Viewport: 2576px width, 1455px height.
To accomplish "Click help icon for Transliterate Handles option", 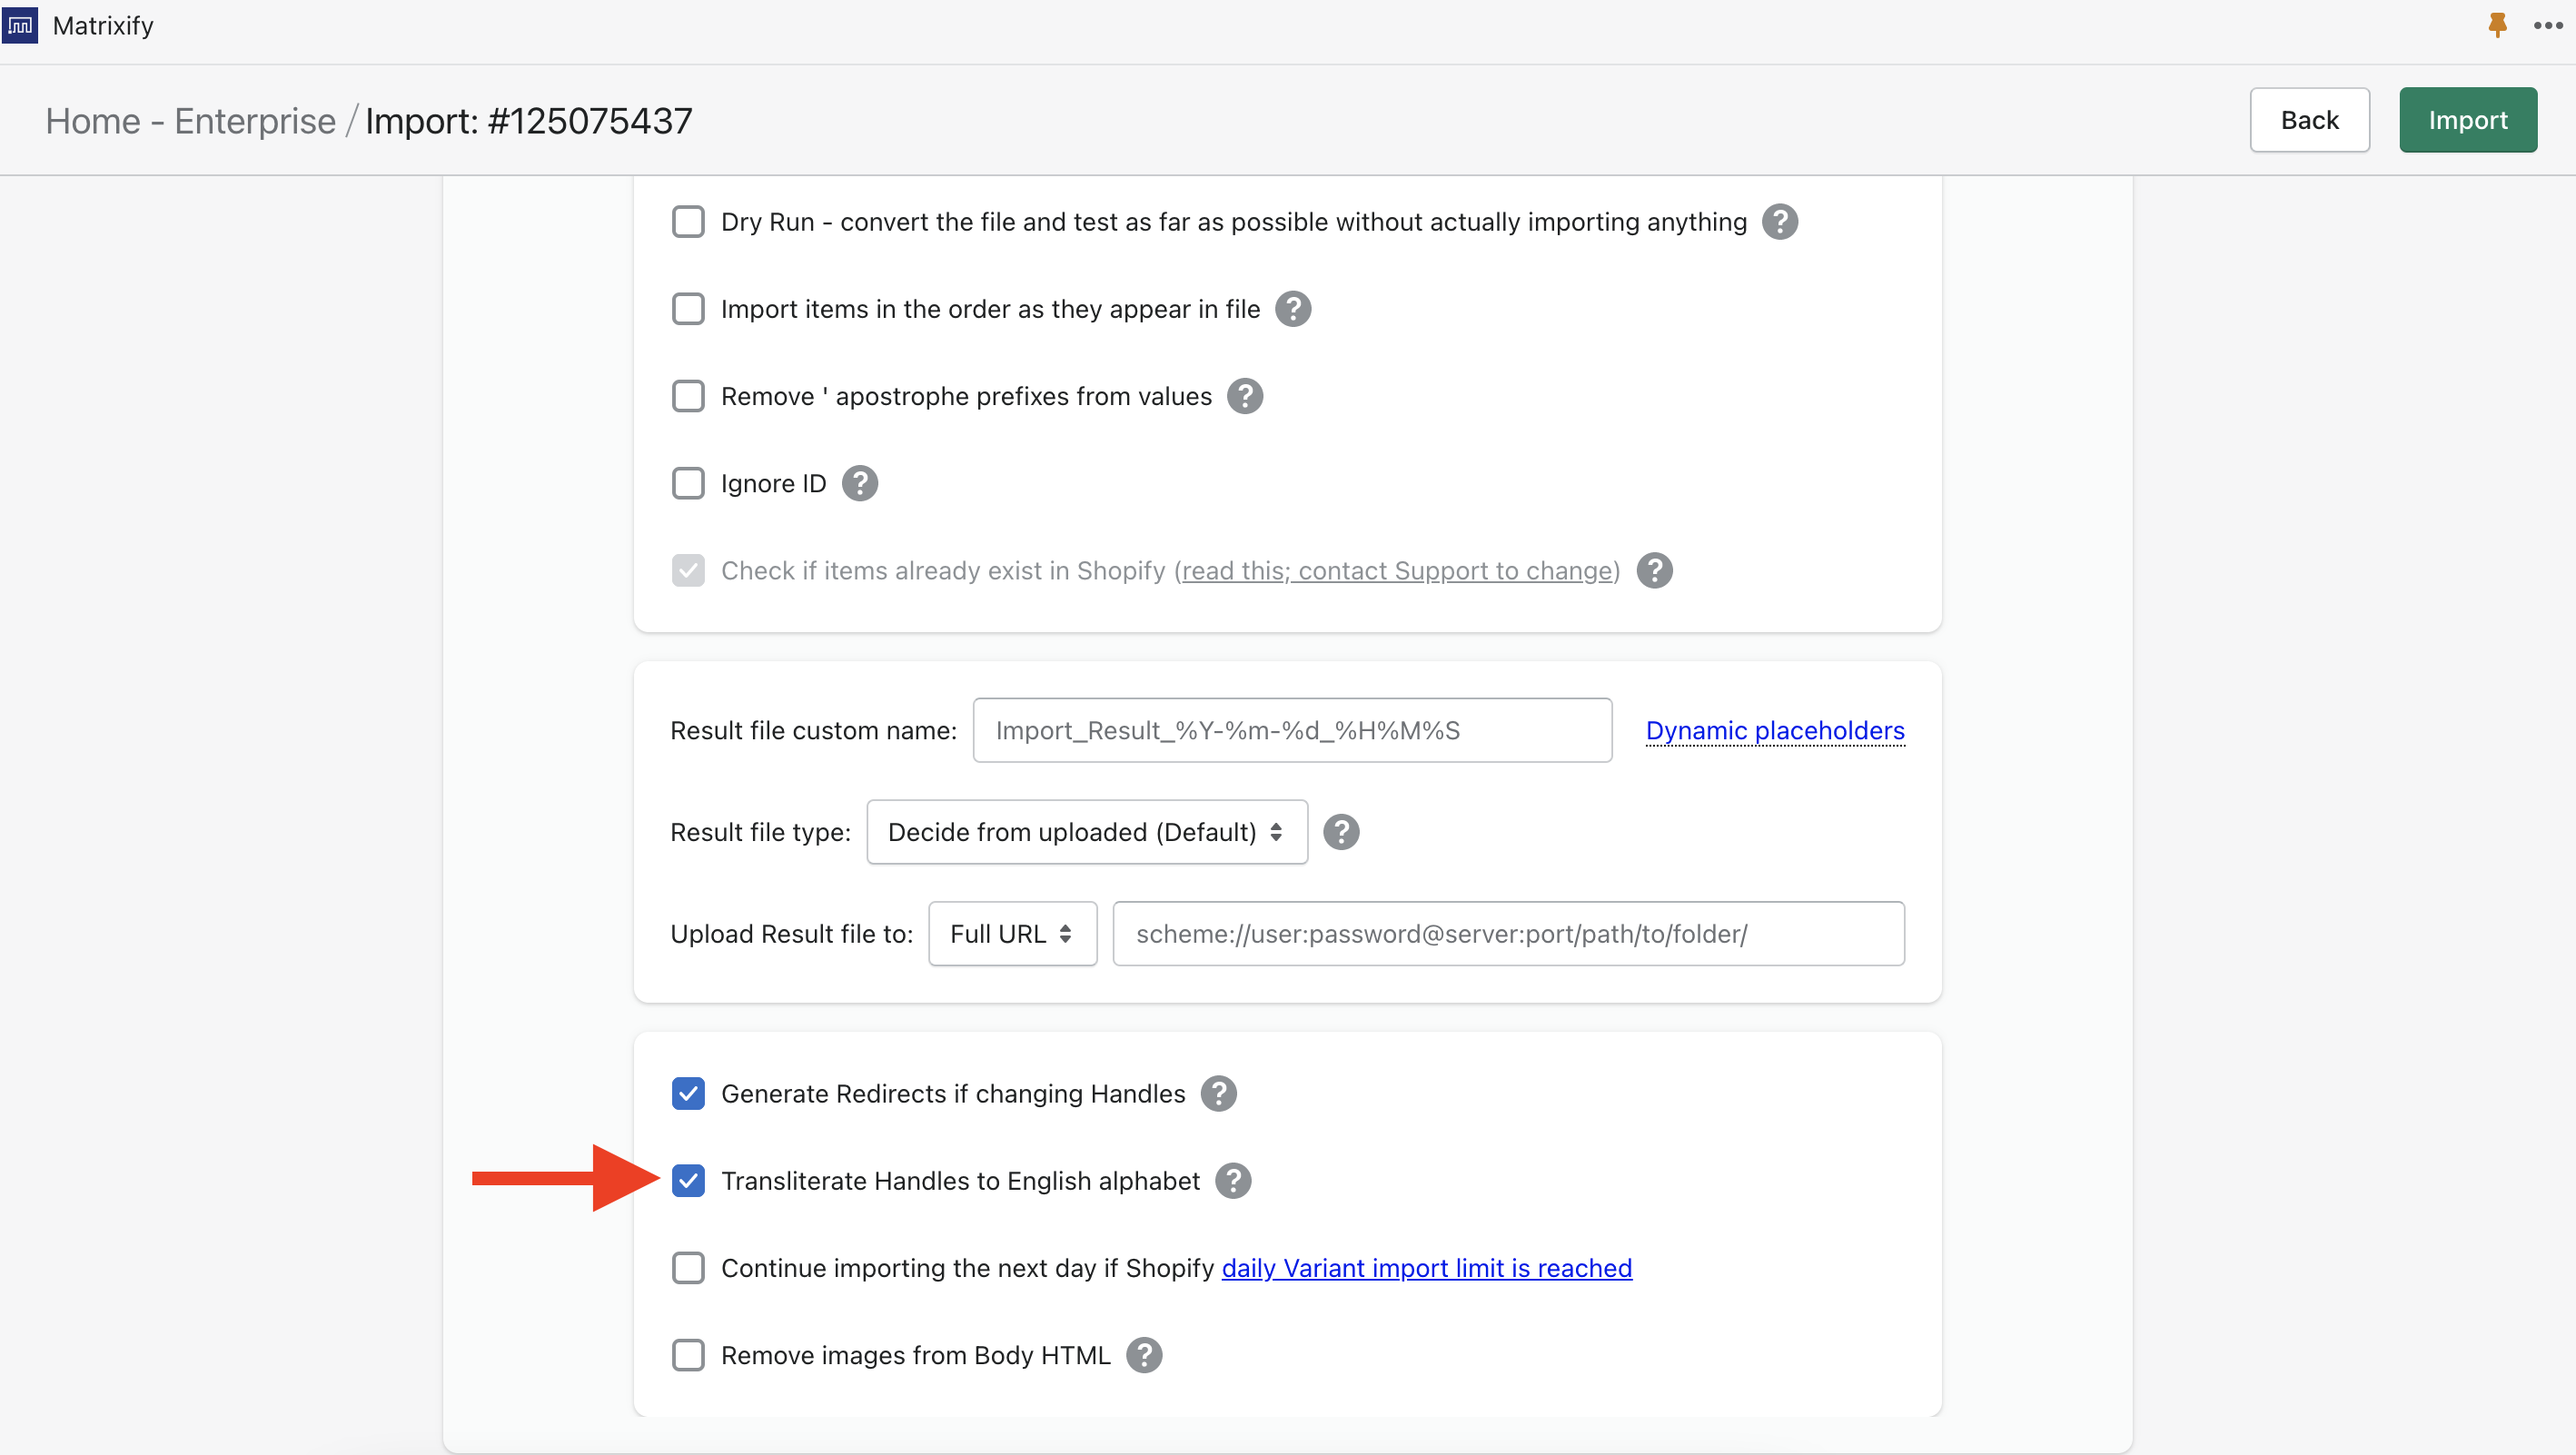I will point(1233,1181).
